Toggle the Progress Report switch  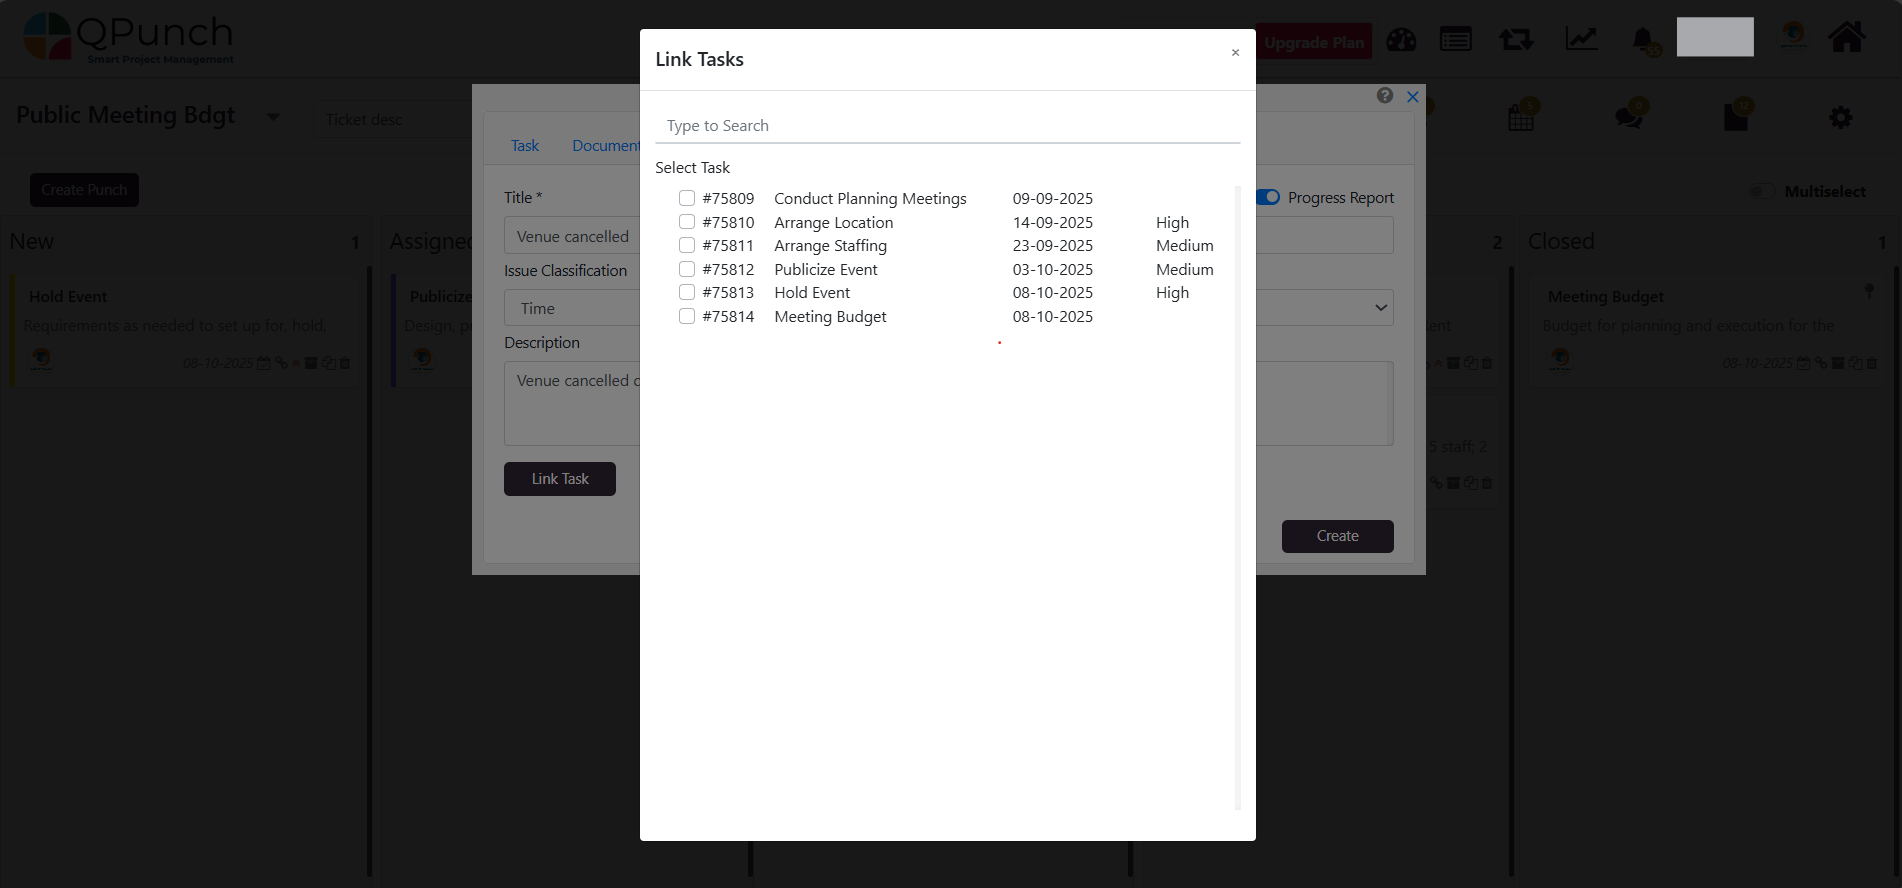point(1268,197)
